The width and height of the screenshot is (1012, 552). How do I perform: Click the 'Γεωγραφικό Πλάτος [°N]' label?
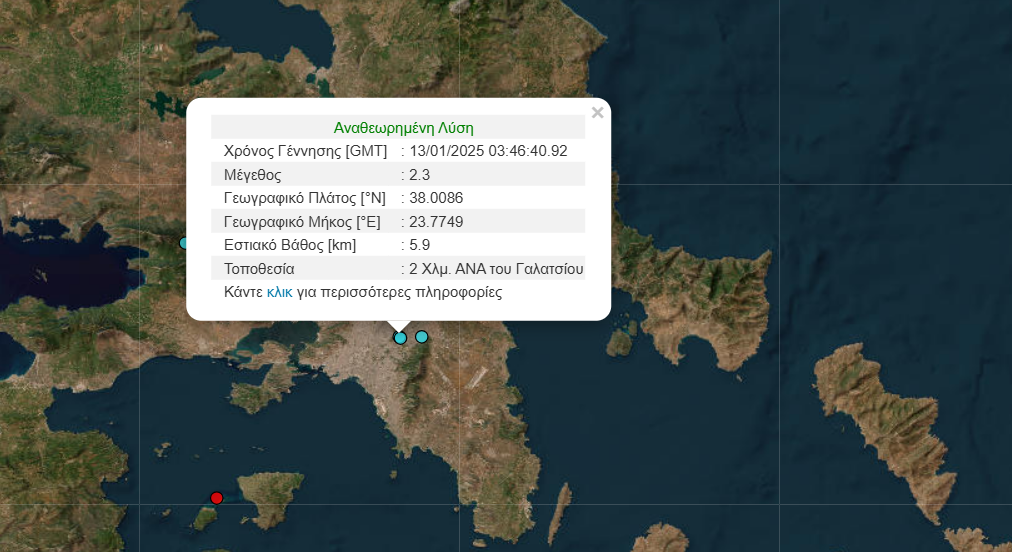305,198
